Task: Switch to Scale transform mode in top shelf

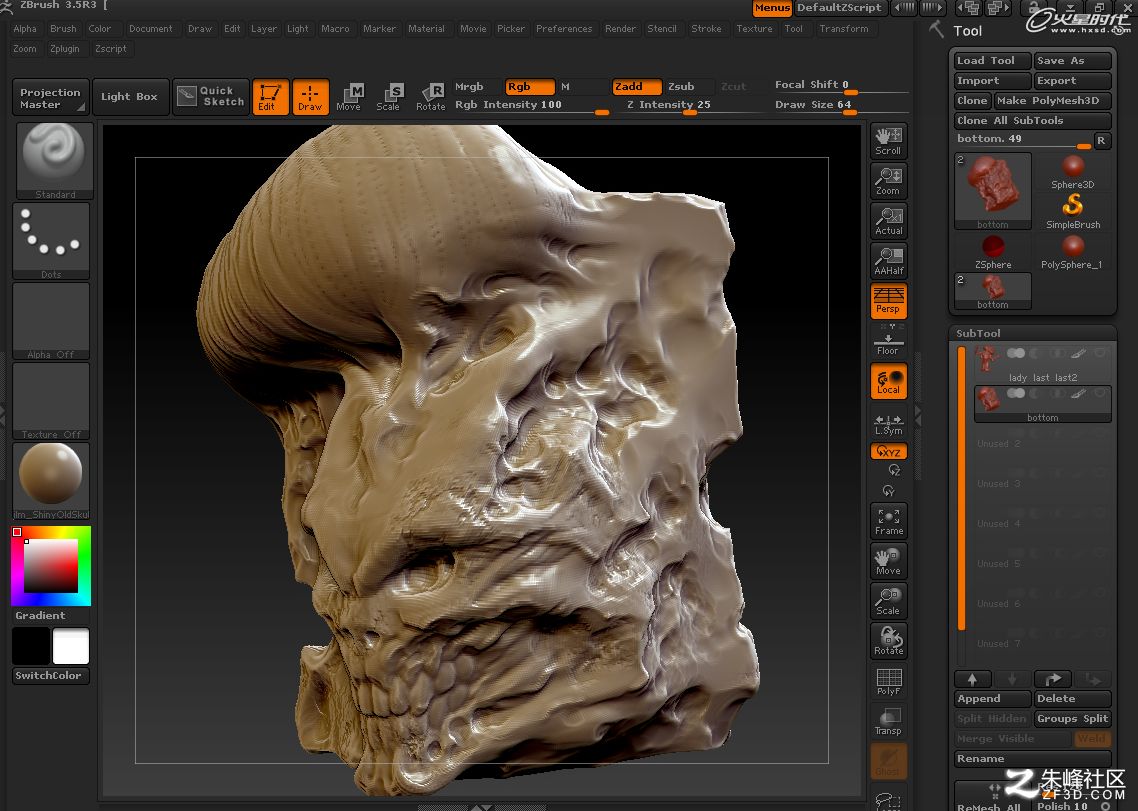Action: (388, 97)
